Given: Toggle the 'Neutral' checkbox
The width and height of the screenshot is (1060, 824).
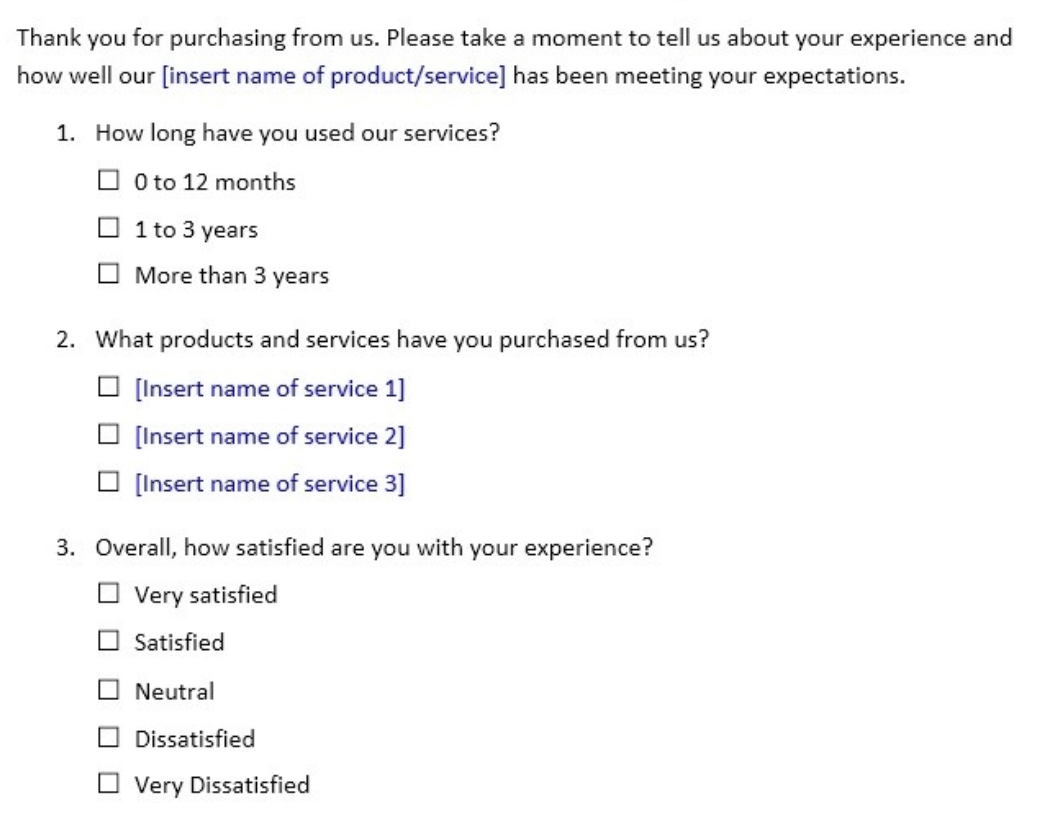Looking at the screenshot, I should pos(107,690).
